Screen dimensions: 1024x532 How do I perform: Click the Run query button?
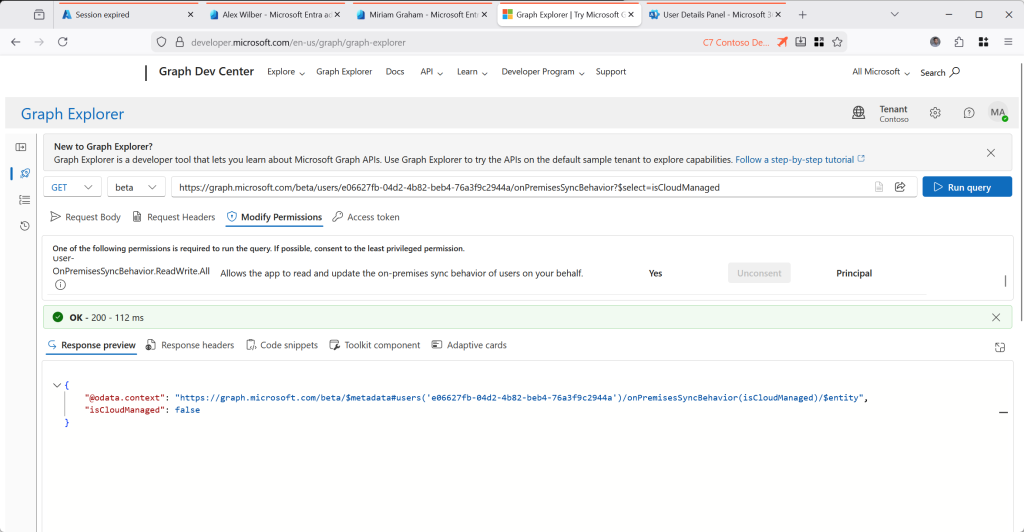point(966,187)
